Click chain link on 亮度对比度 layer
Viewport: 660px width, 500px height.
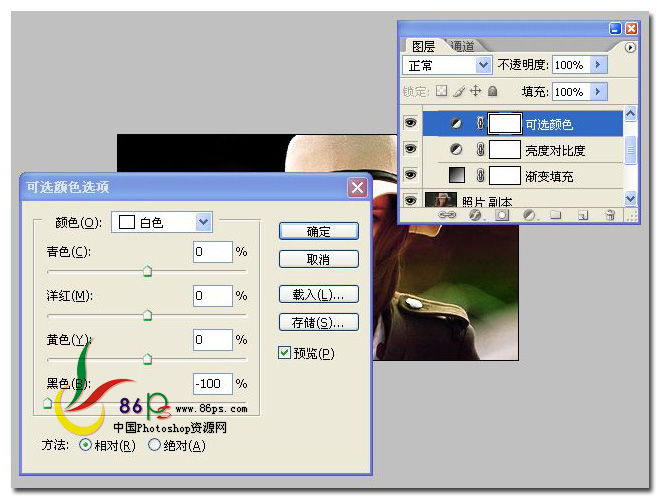click(480, 149)
